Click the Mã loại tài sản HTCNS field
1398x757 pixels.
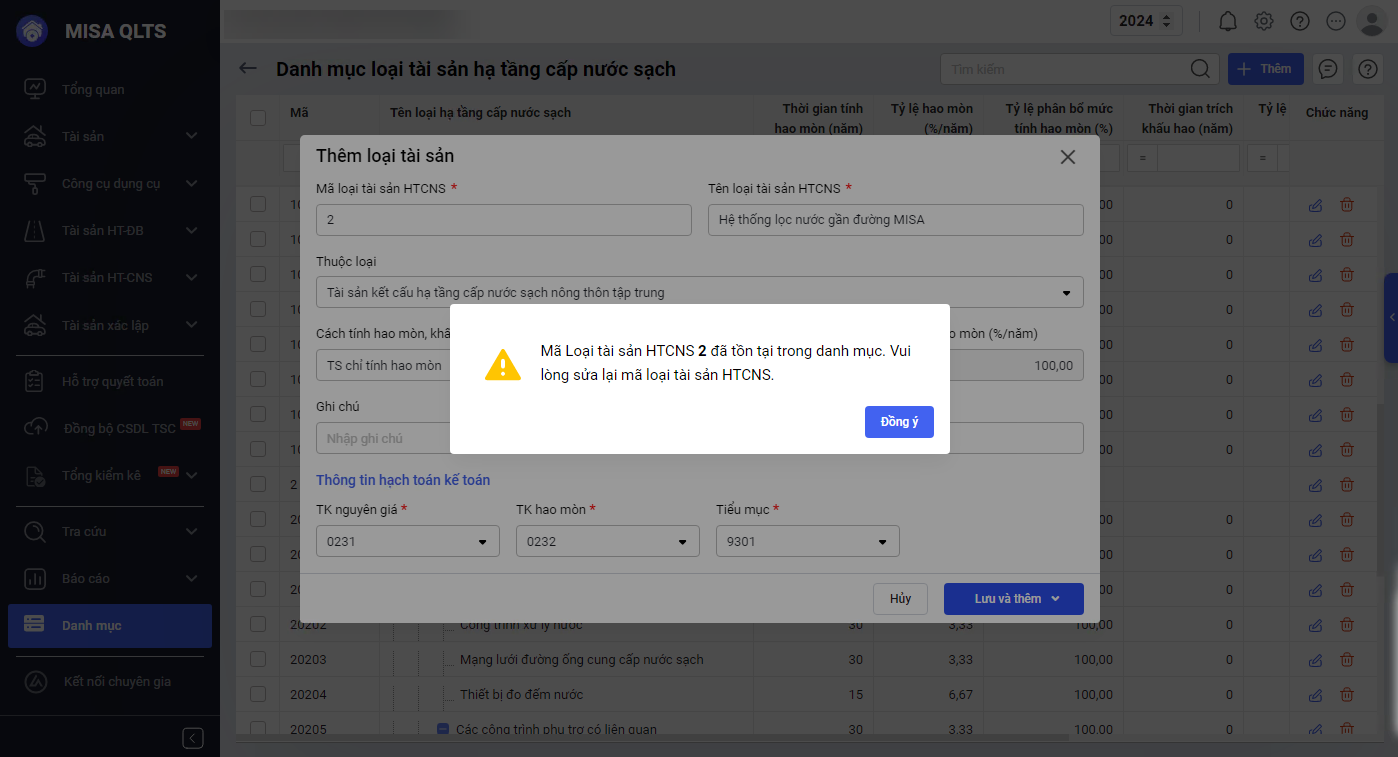pyautogui.click(x=503, y=220)
